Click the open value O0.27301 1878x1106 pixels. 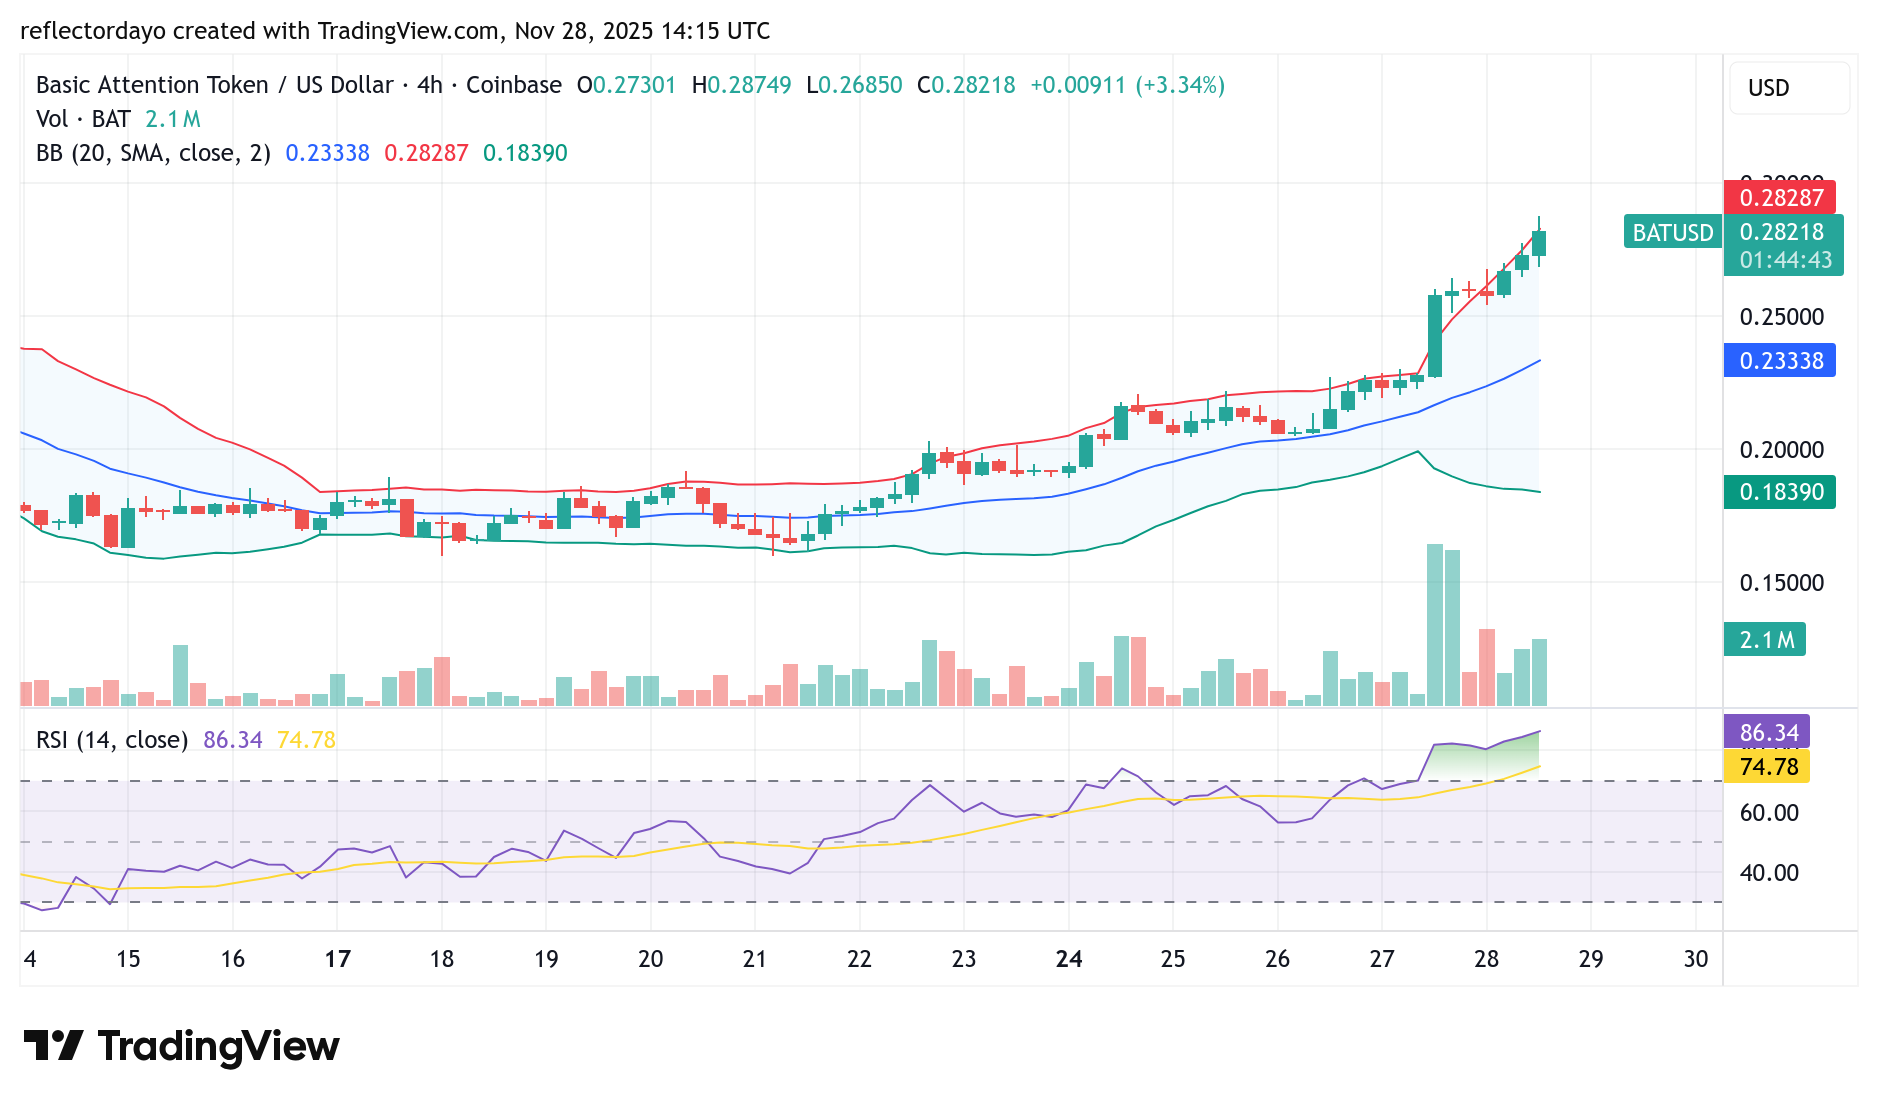pyautogui.click(x=627, y=85)
